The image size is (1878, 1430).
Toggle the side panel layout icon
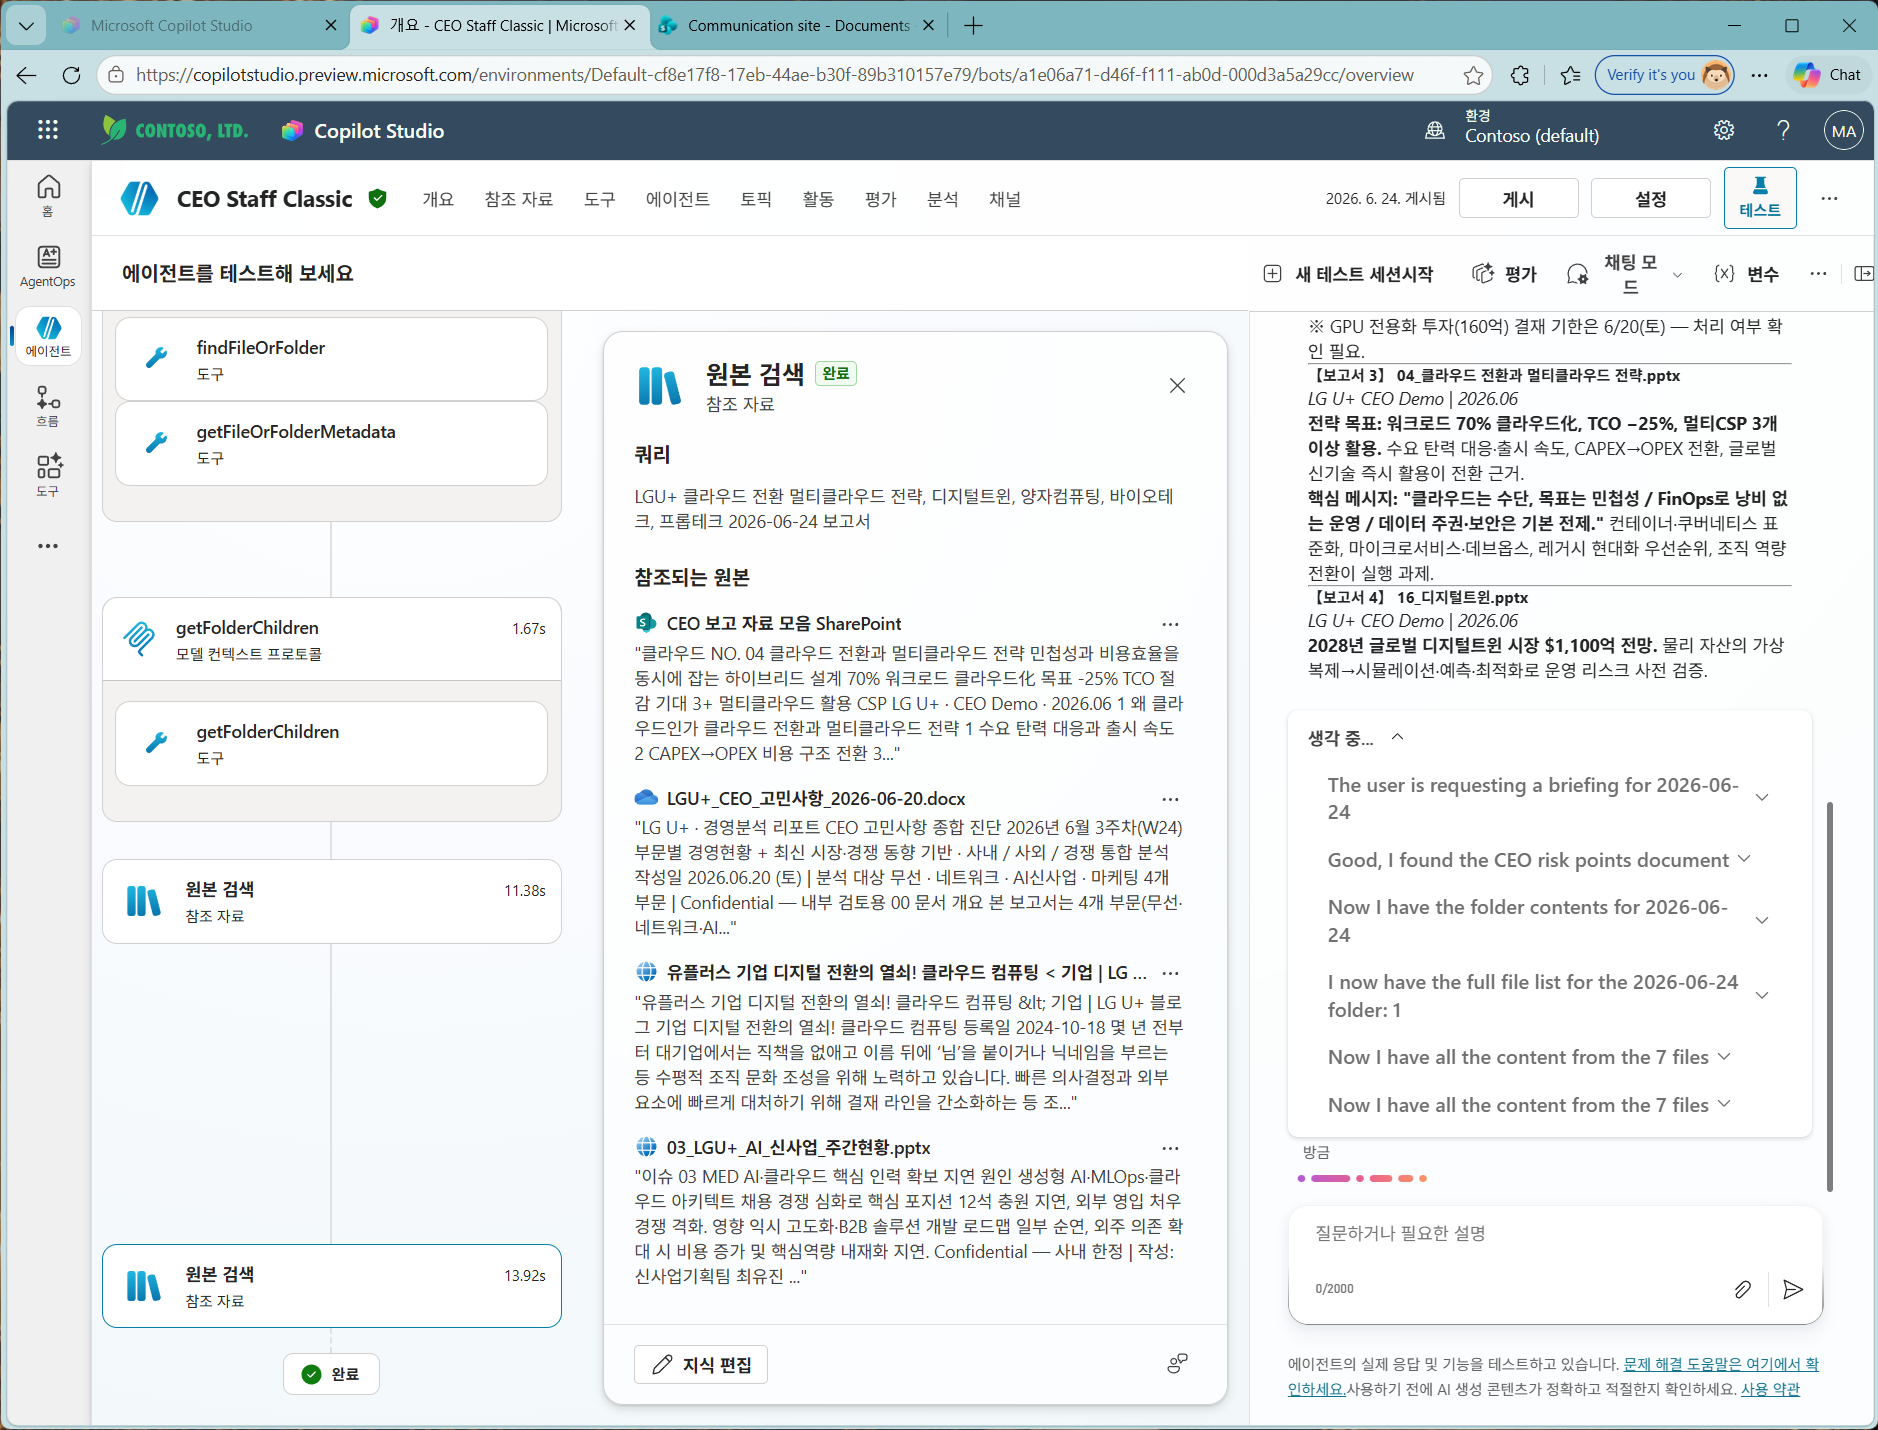point(1863,273)
